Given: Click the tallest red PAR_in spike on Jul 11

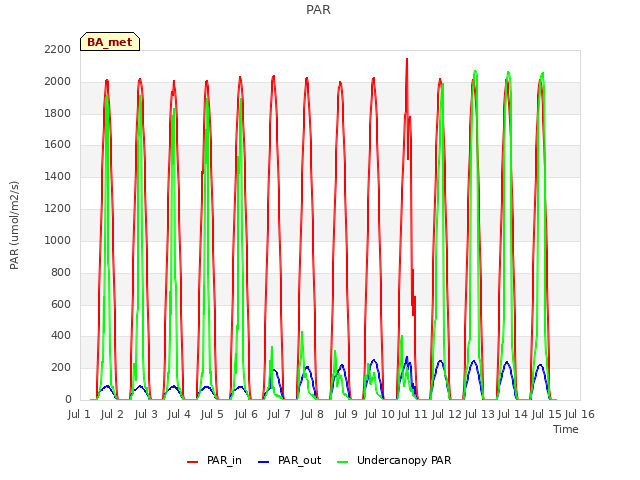Looking at the screenshot, I should click(x=407, y=60).
